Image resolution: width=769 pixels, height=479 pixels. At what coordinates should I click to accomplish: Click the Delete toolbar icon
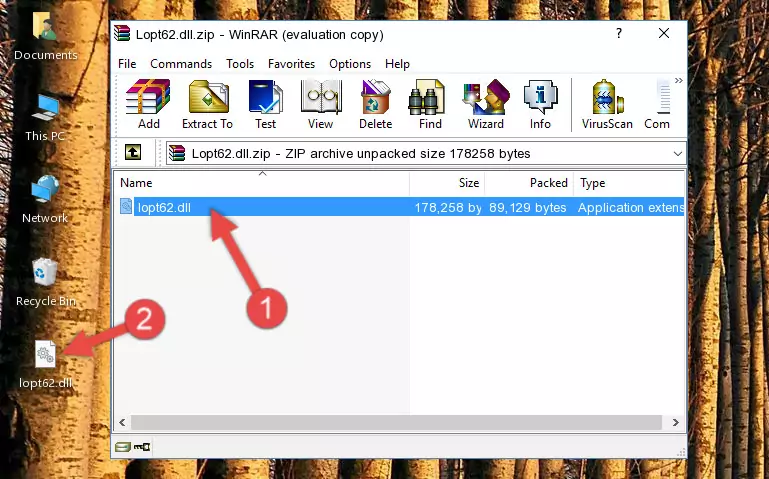(376, 104)
